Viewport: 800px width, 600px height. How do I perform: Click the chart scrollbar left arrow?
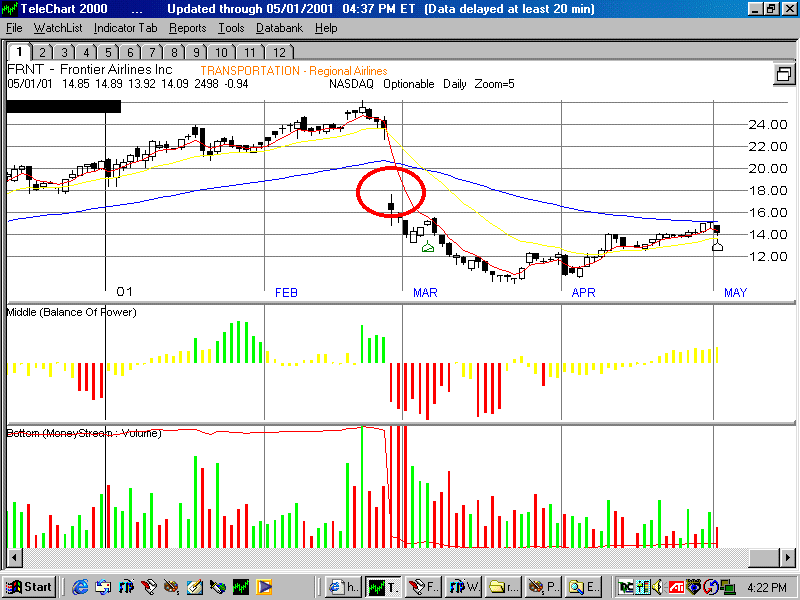coord(14,557)
